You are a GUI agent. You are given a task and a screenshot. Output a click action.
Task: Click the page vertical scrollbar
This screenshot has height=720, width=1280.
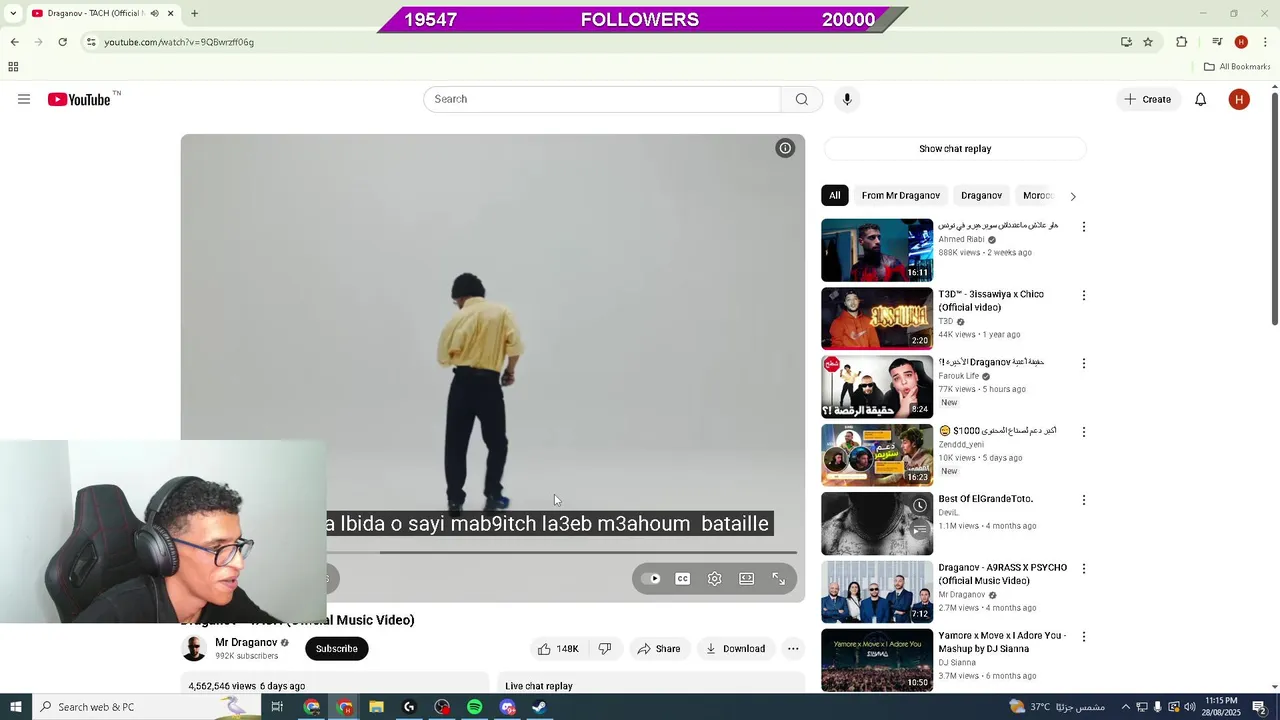tap(1274, 208)
